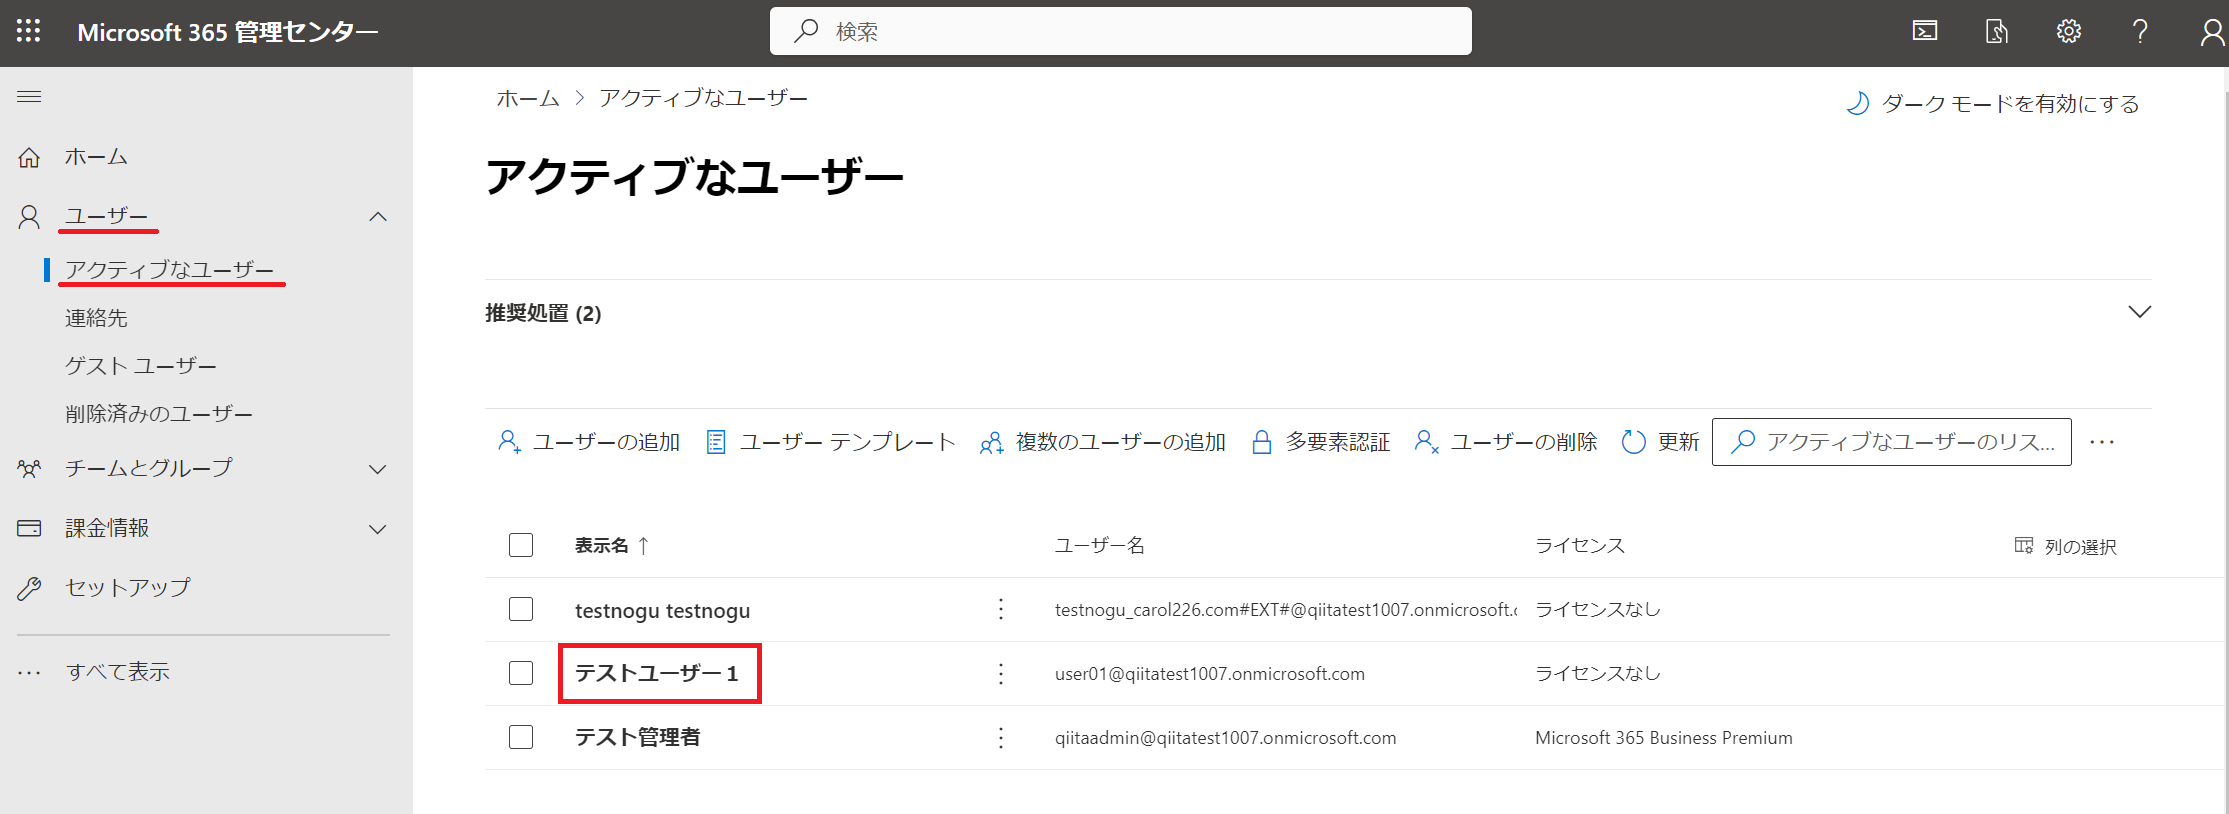The height and width of the screenshot is (814, 2229).
Task: Open the app launcher waffle icon
Action: point(29,32)
